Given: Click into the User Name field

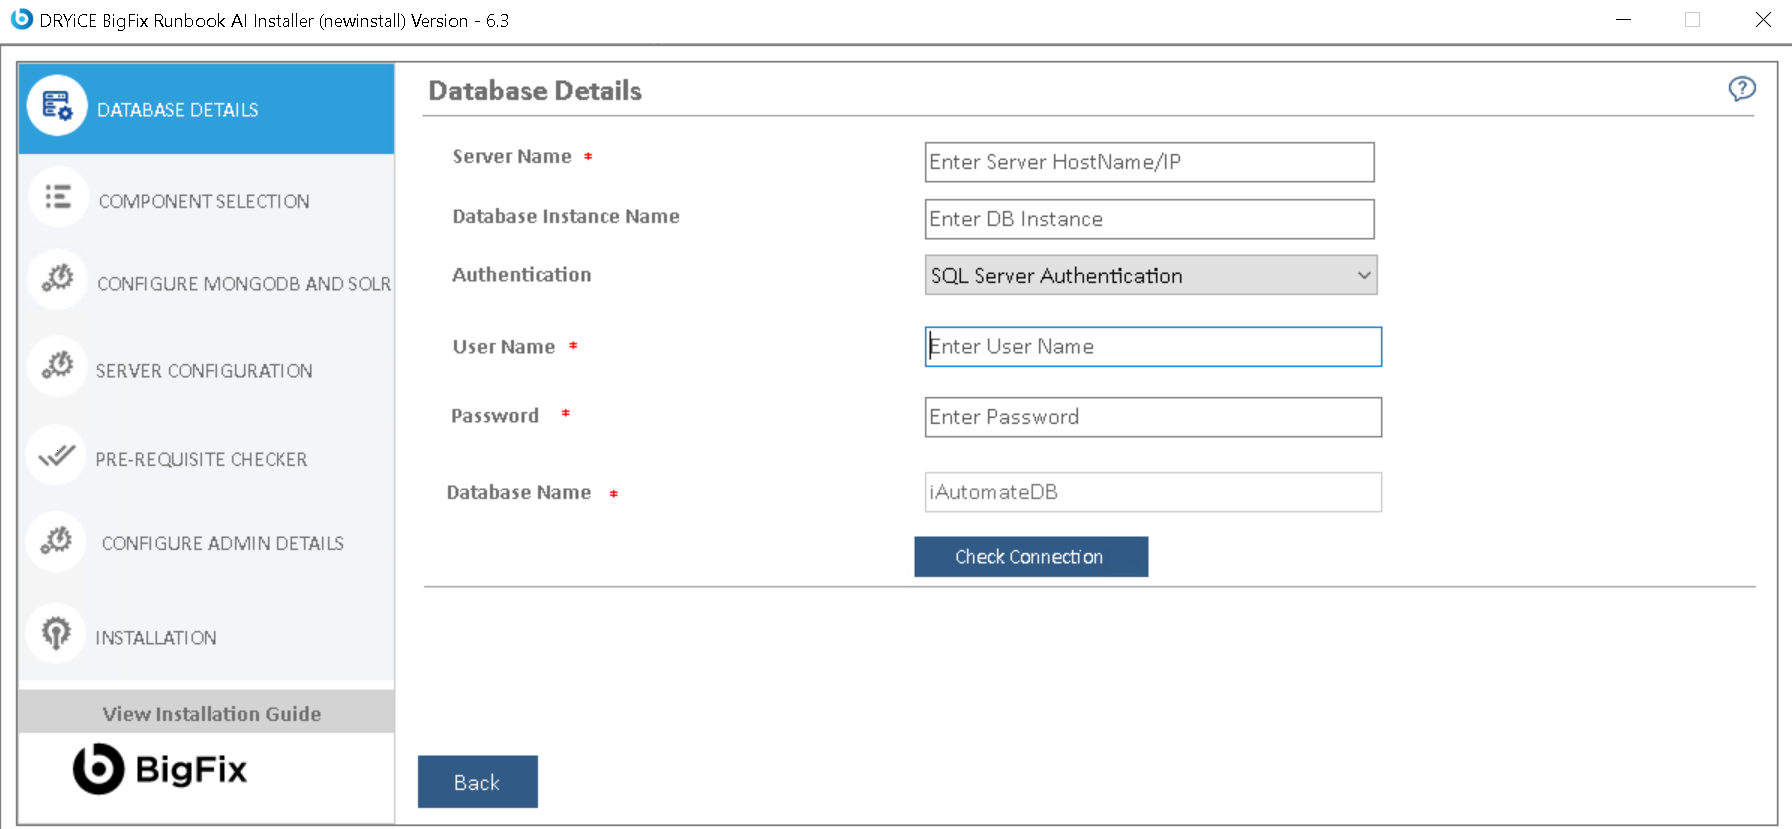Looking at the screenshot, I should (x=1153, y=347).
